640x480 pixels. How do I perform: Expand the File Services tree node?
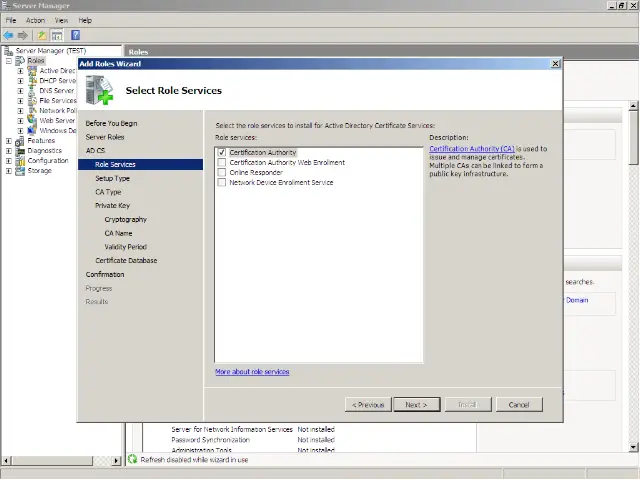tap(20, 101)
